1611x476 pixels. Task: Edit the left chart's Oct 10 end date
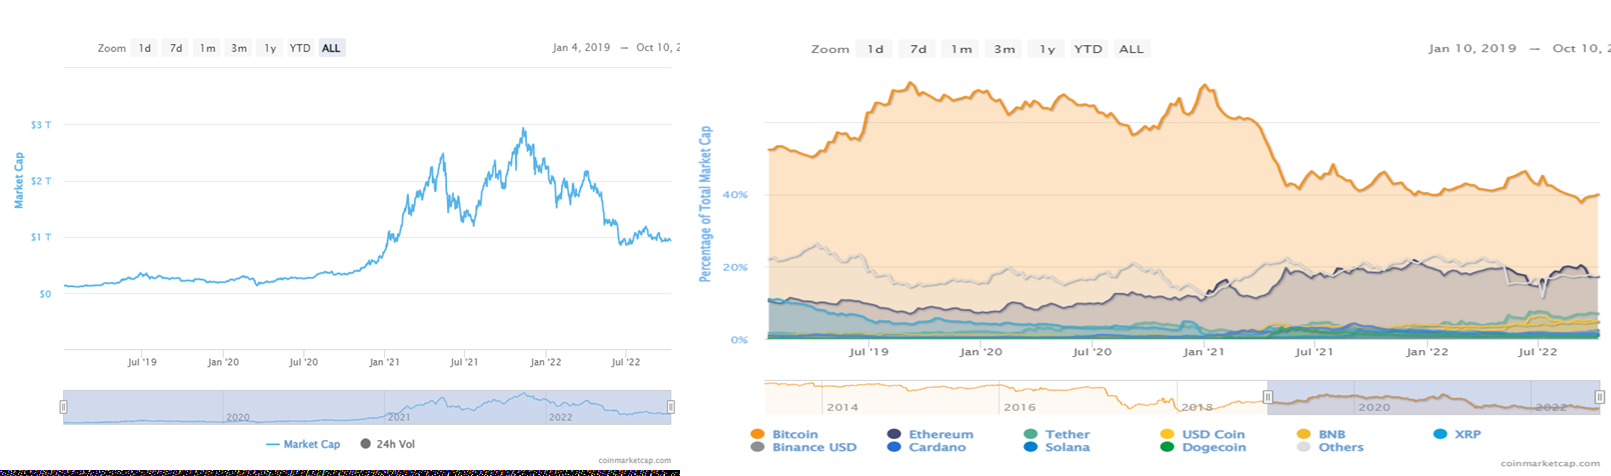tap(658, 48)
